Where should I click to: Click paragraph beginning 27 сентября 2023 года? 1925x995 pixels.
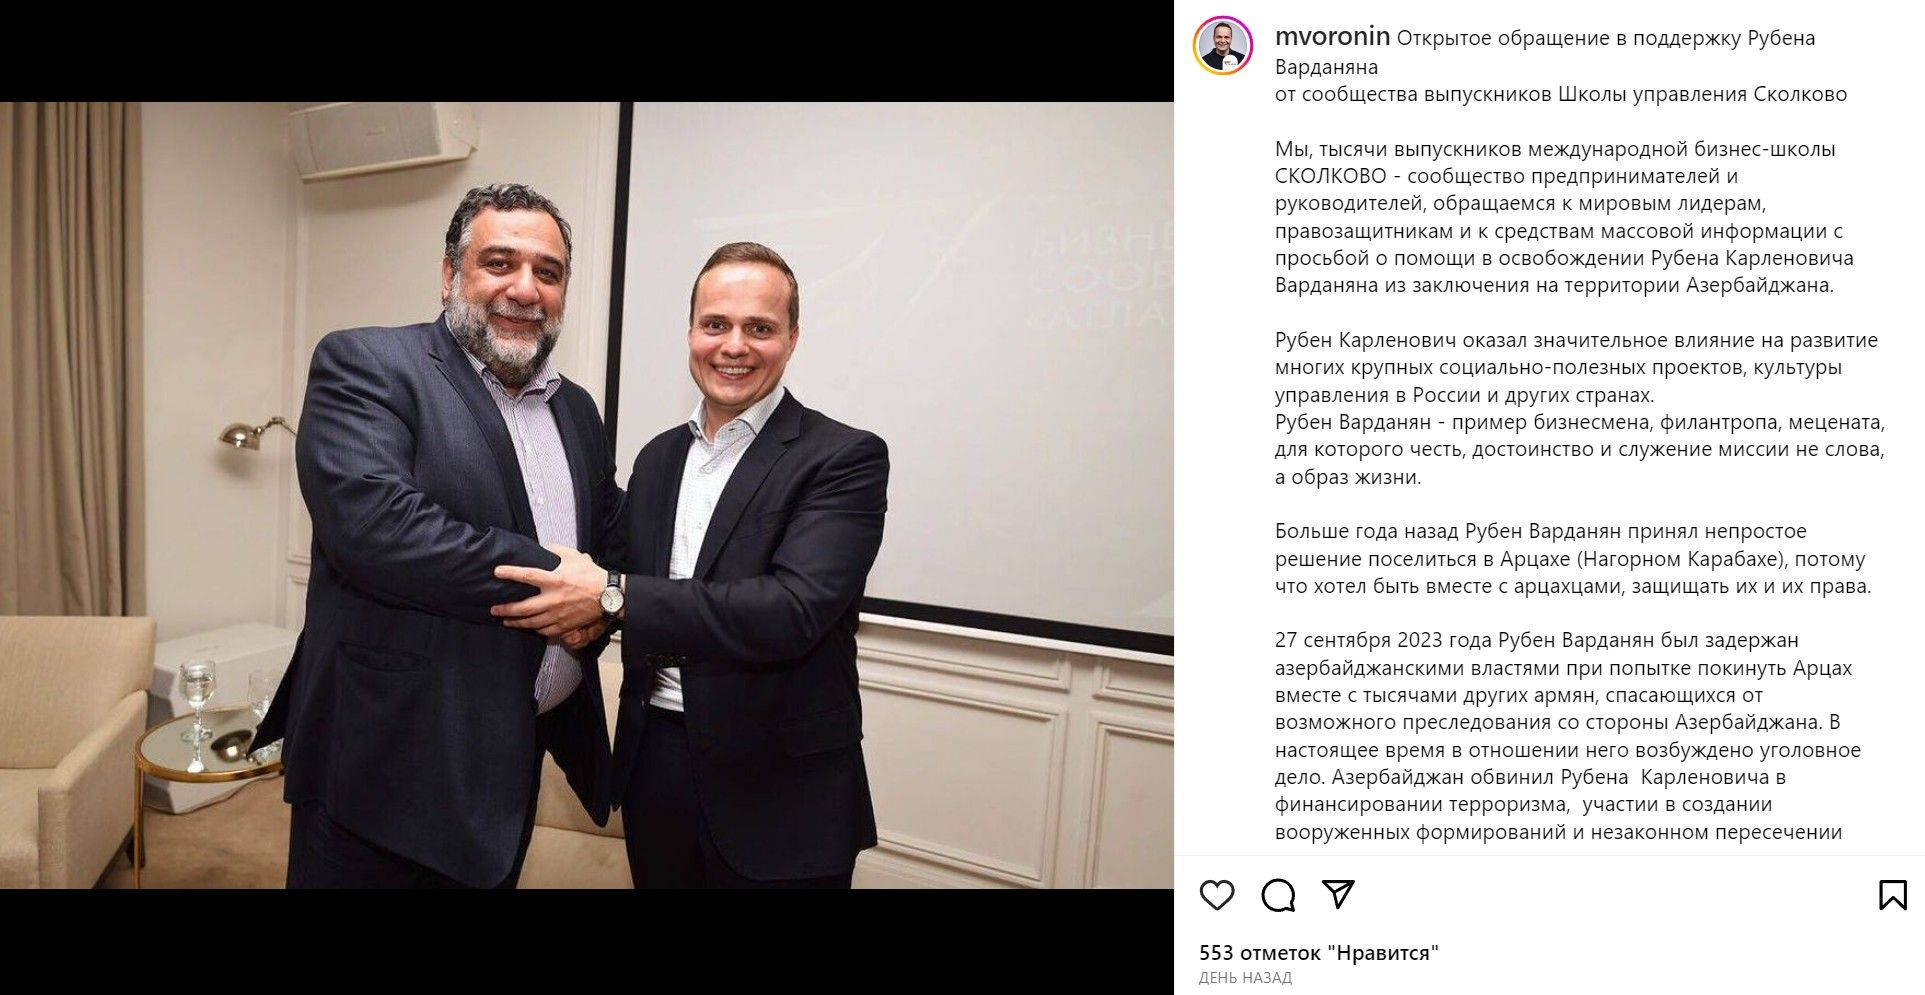coord(1568,736)
